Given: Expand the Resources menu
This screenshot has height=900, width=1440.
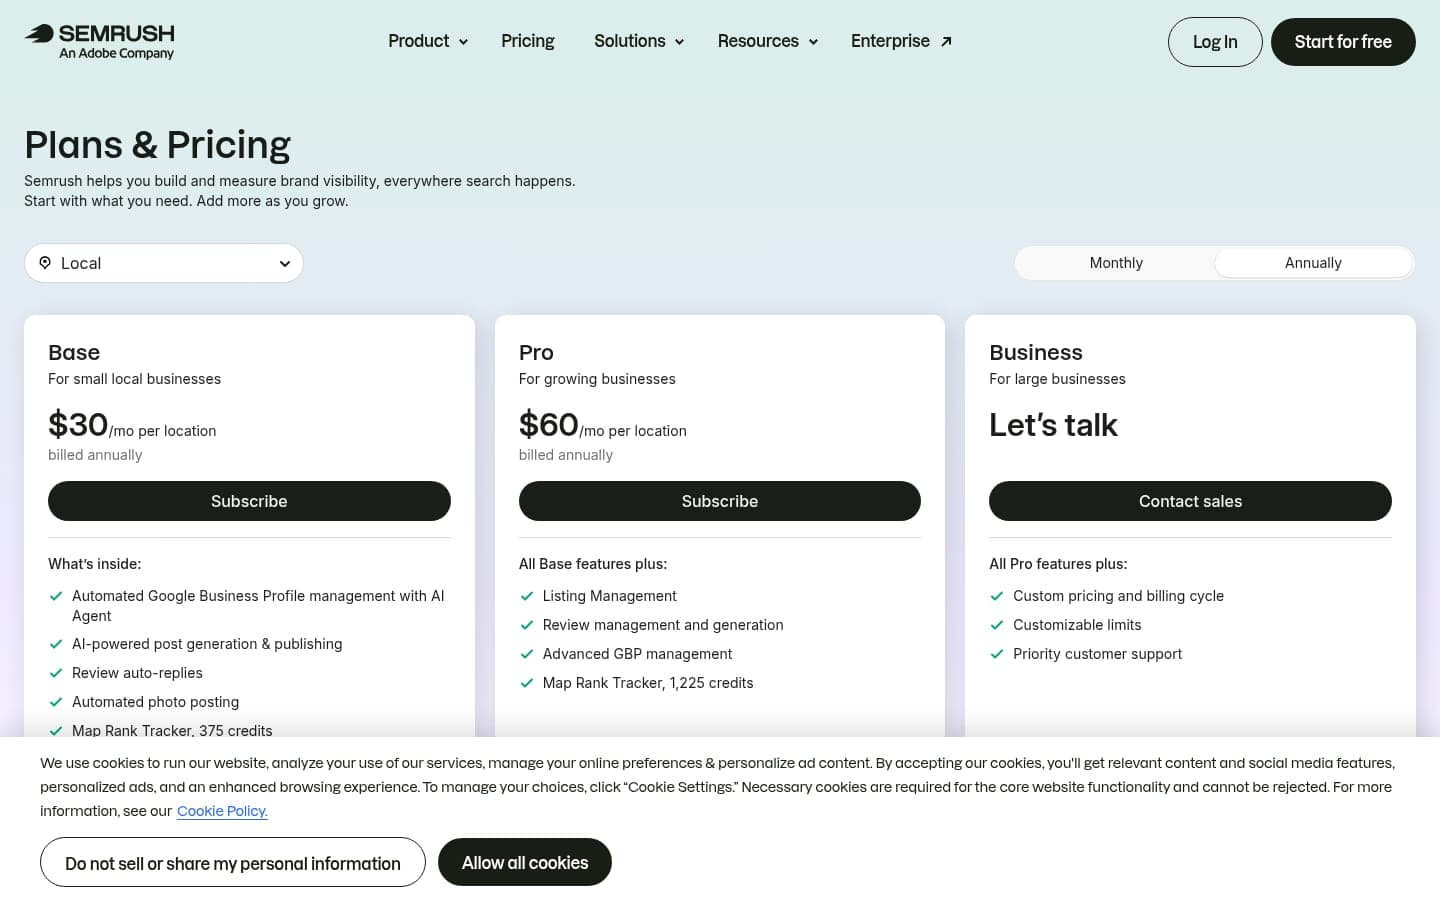Looking at the screenshot, I should click(x=768, y=41).
